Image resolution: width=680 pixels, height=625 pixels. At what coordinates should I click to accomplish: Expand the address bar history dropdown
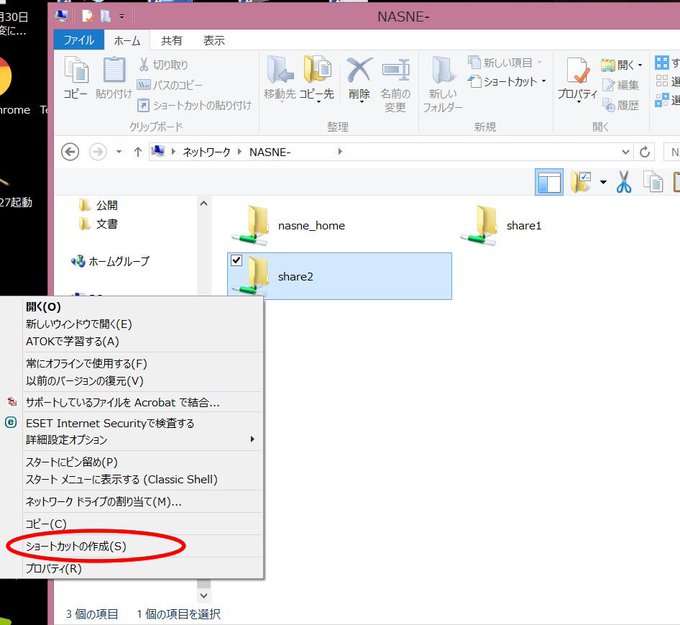(x=625, y=152)
